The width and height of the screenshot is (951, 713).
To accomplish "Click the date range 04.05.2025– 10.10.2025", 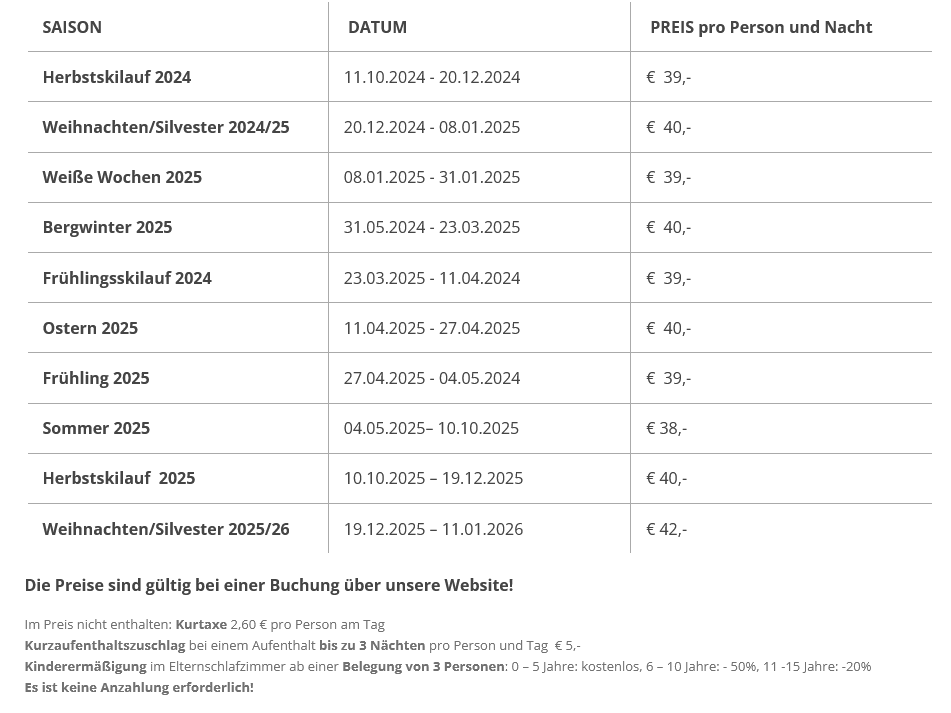I will tap(431, 428).
